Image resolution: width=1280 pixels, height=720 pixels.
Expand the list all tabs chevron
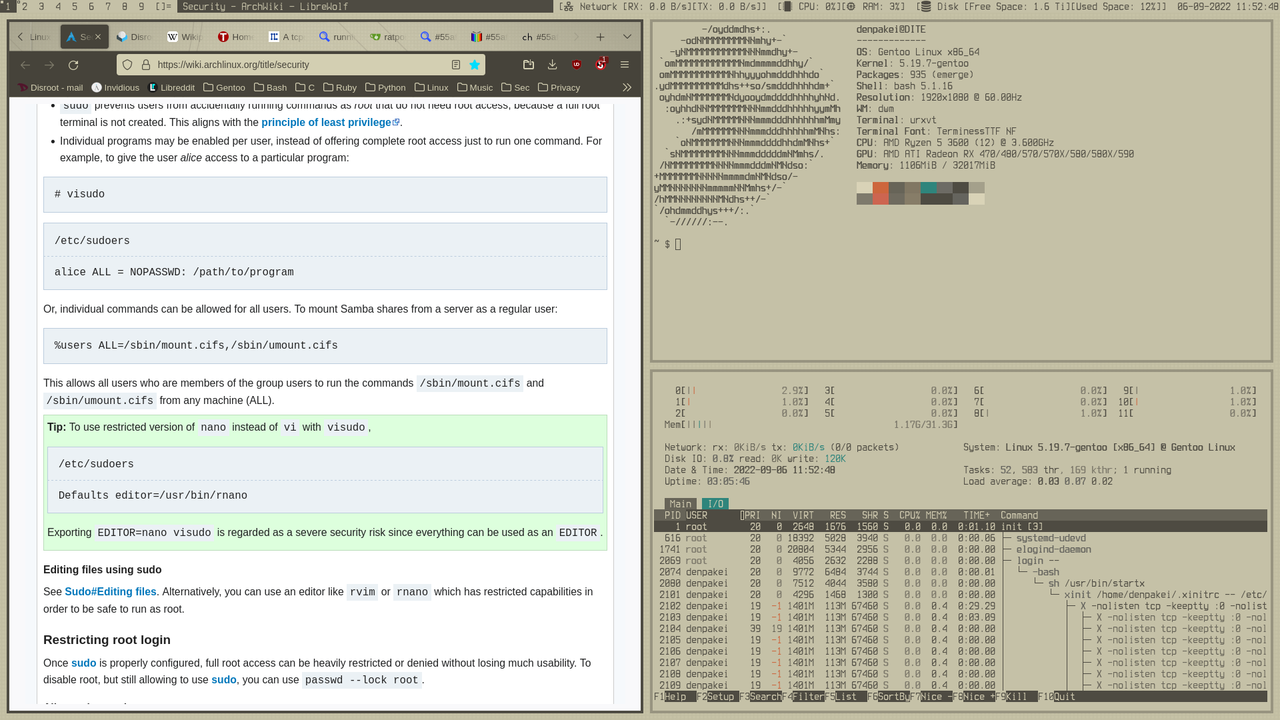coord(626,37)
